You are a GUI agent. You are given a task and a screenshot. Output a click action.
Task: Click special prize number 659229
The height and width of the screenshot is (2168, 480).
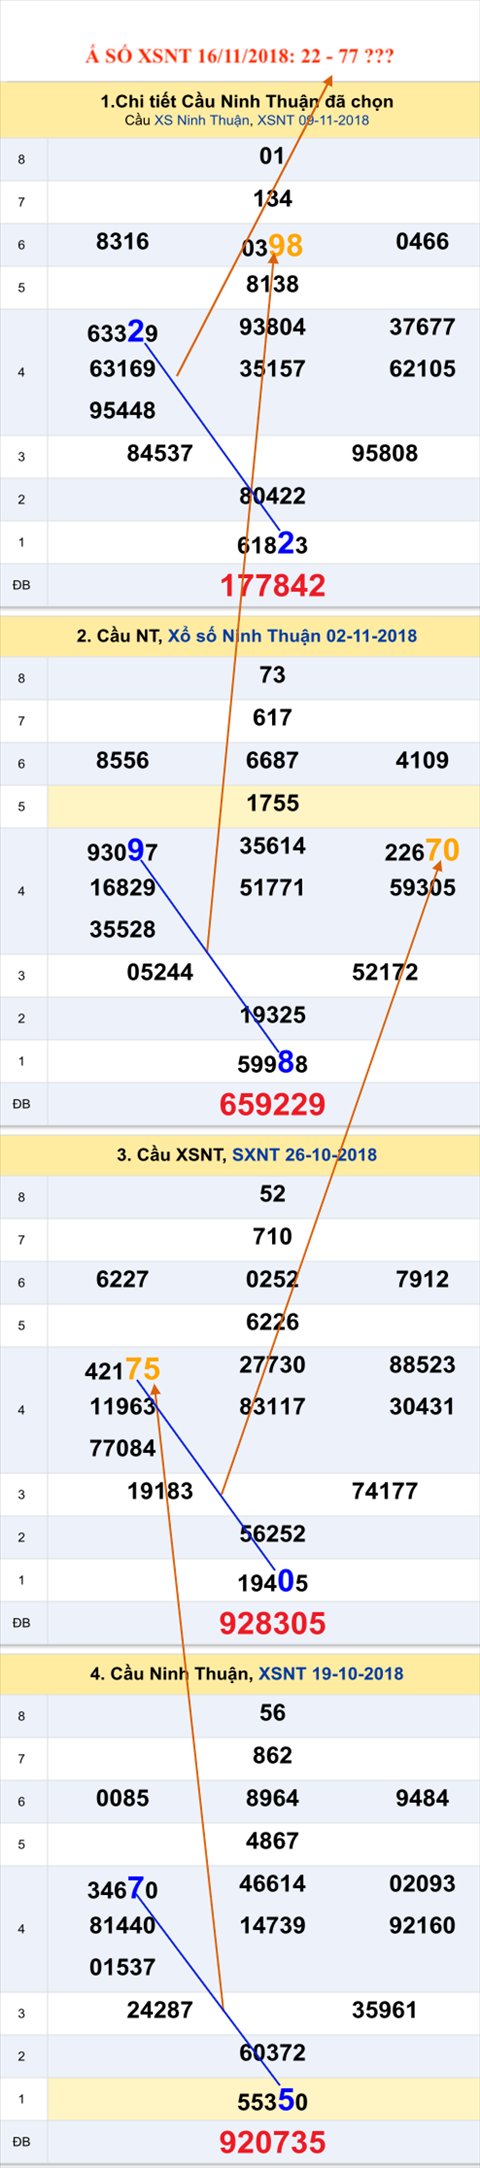click(272, 1104)
